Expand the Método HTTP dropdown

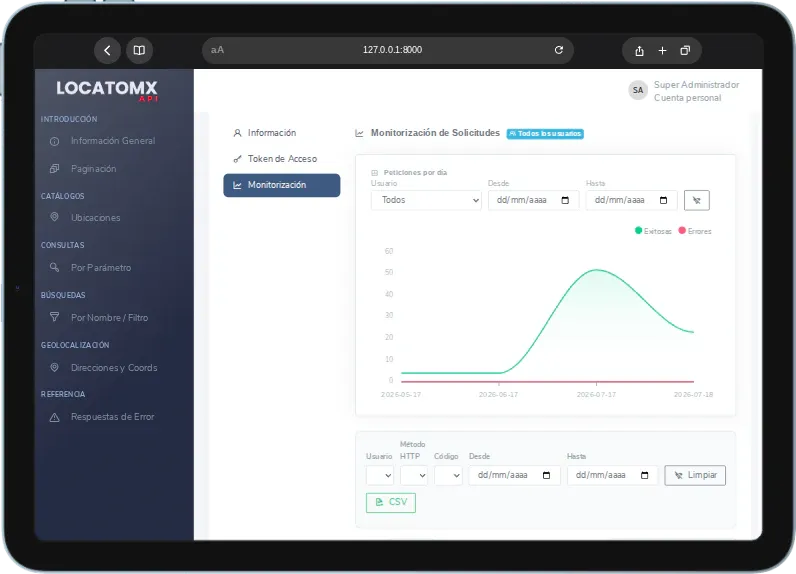(x=414, y=476)
